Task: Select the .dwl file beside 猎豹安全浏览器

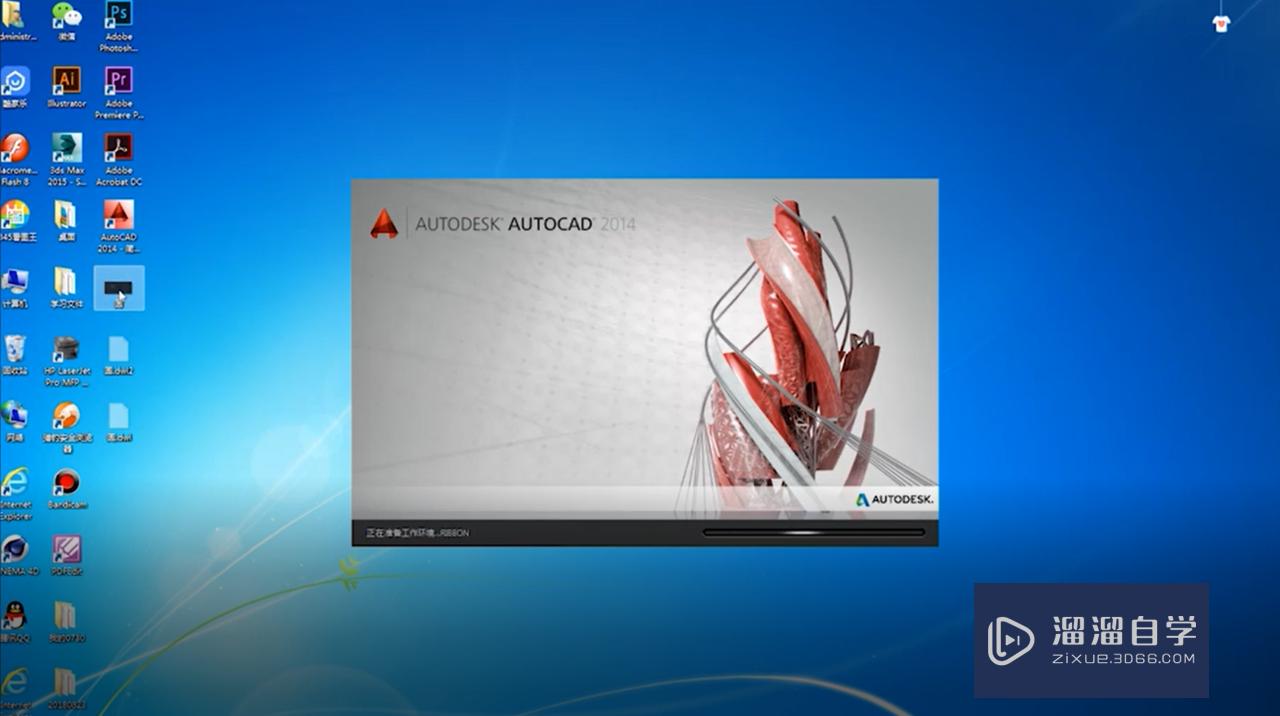Action: point(118,422)
